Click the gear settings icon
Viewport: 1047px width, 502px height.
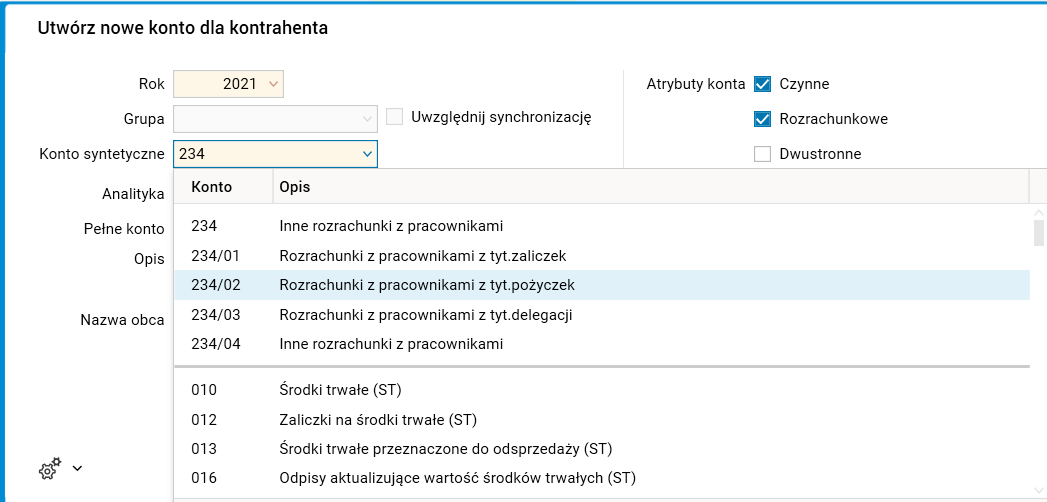click(x=50, y=467)
